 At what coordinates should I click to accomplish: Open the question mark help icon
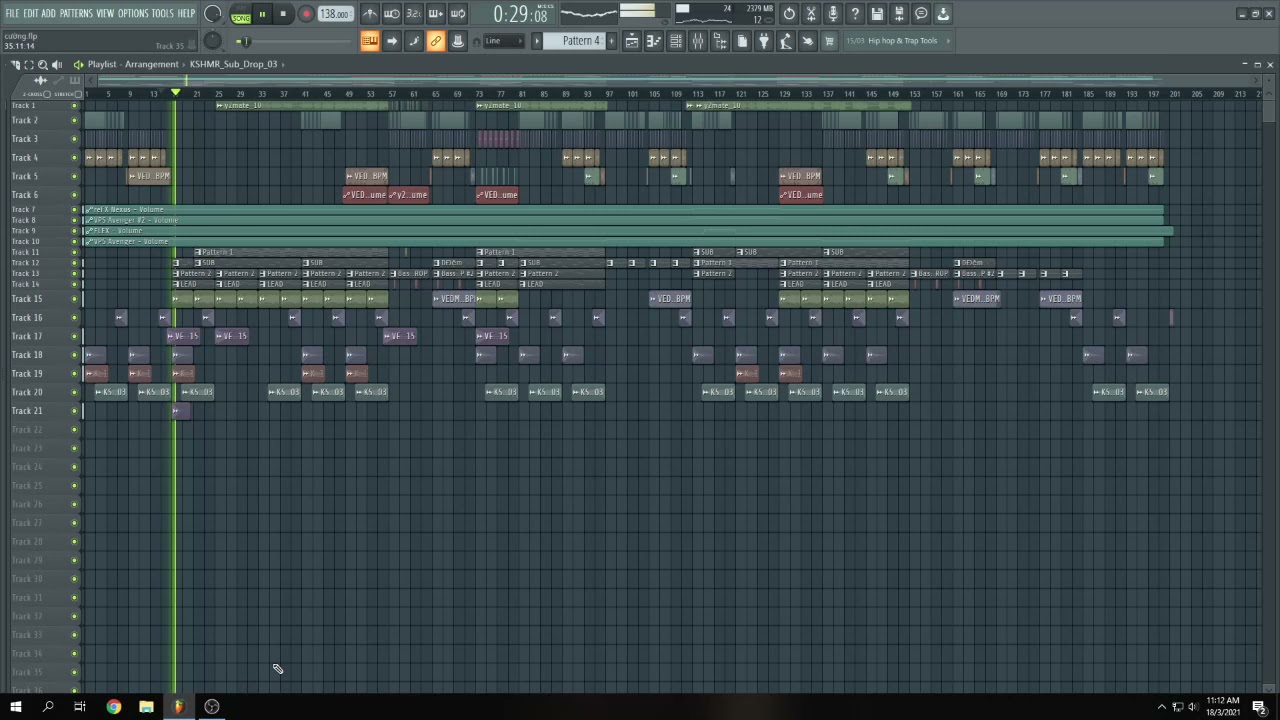855,14
